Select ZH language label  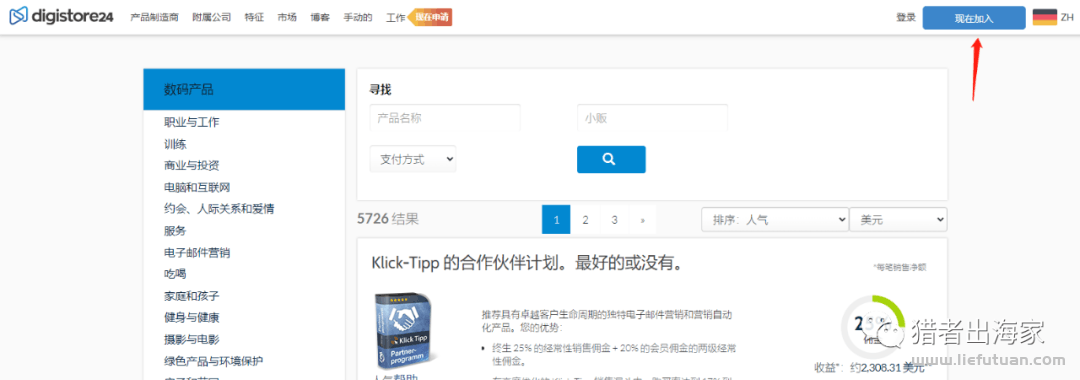click(1066, 18)
